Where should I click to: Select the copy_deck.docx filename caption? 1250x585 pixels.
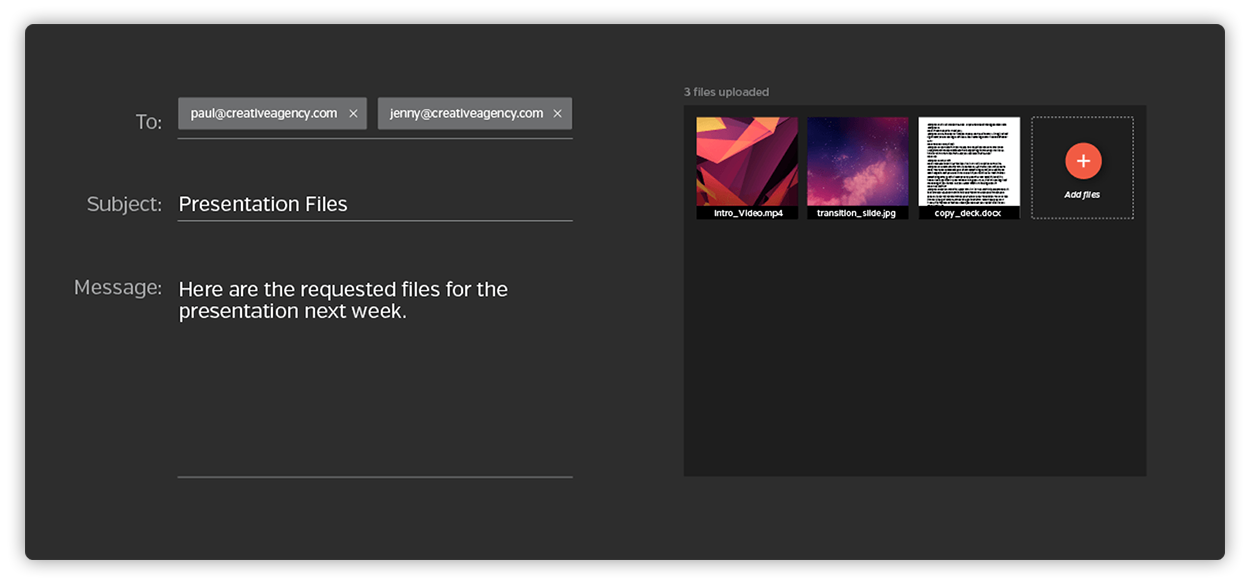click(x=968, y=211)
